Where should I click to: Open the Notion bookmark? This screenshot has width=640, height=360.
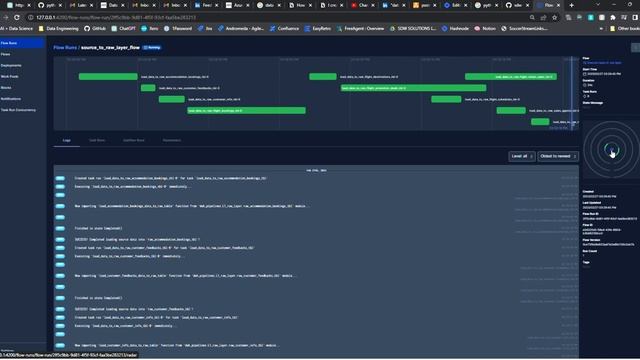(485, 29)
